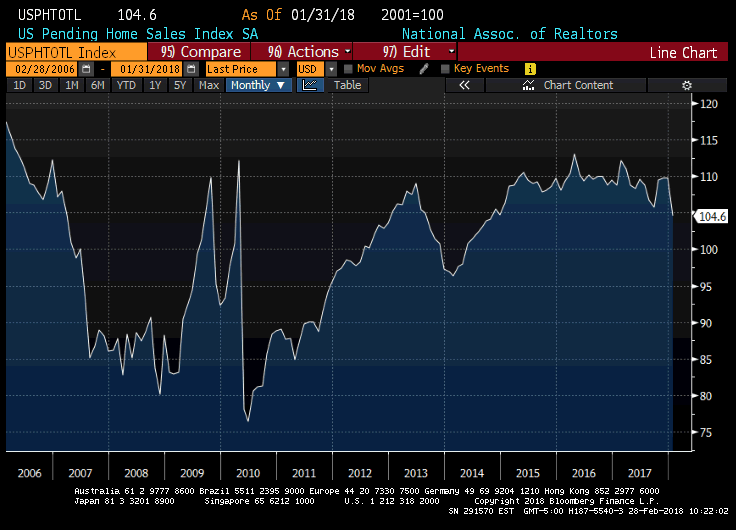The height and width of the screenshot is (530, 736).
Task: Click the end date field 01/31/2018
Action: coord(148,69)
